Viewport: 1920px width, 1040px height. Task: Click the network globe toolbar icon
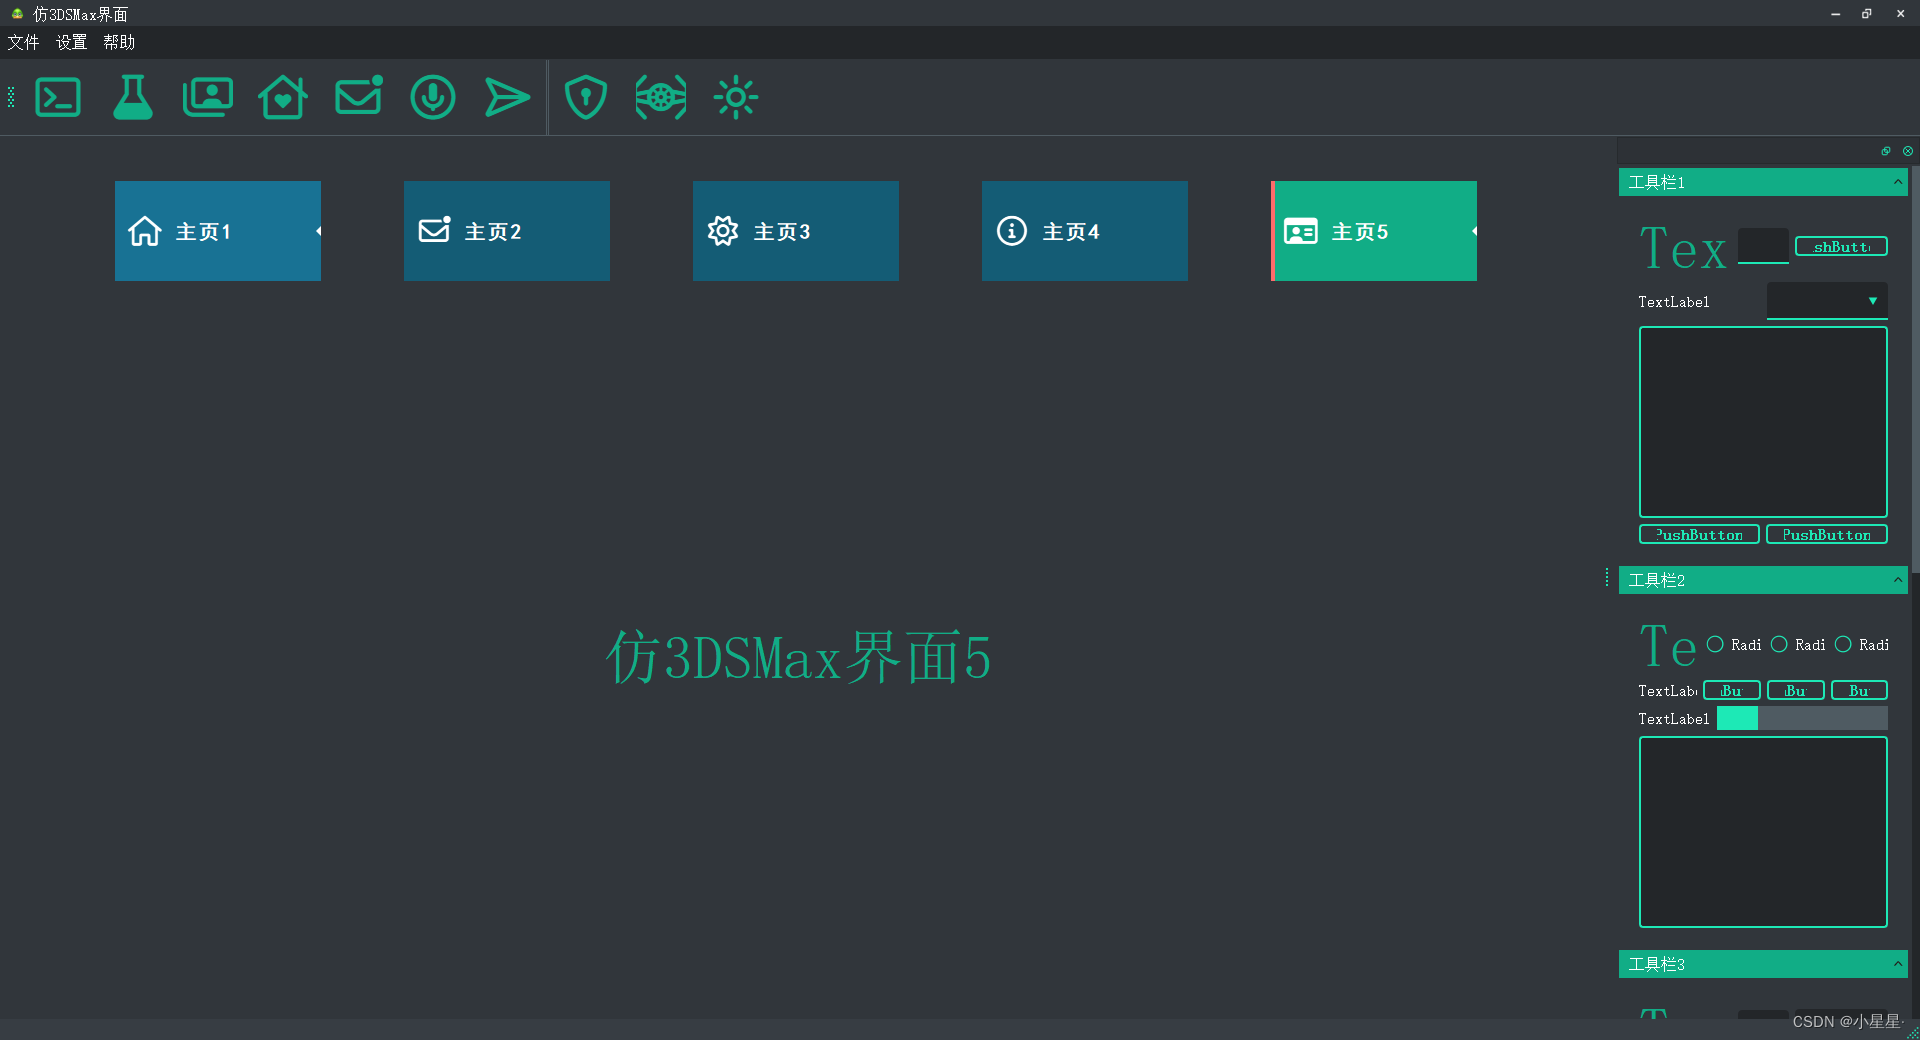point(661,97)
